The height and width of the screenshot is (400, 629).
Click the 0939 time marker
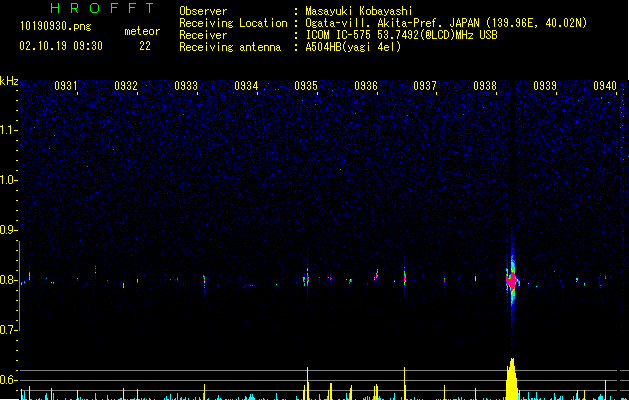point(545,86)
